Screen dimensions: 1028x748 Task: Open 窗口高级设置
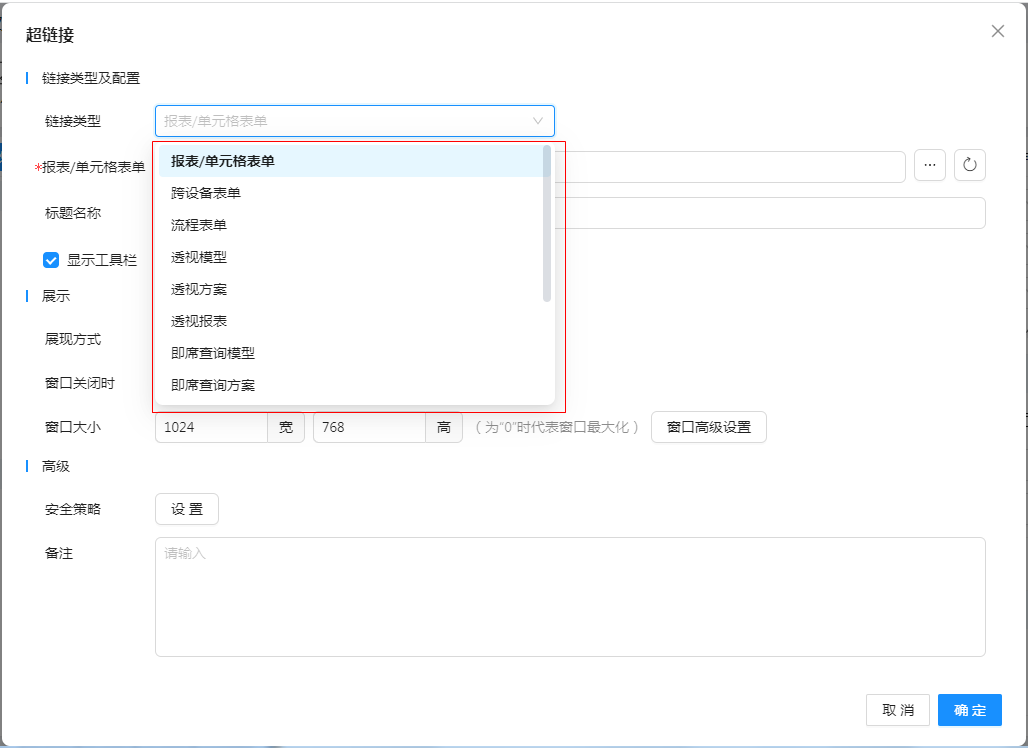point(708,427)
